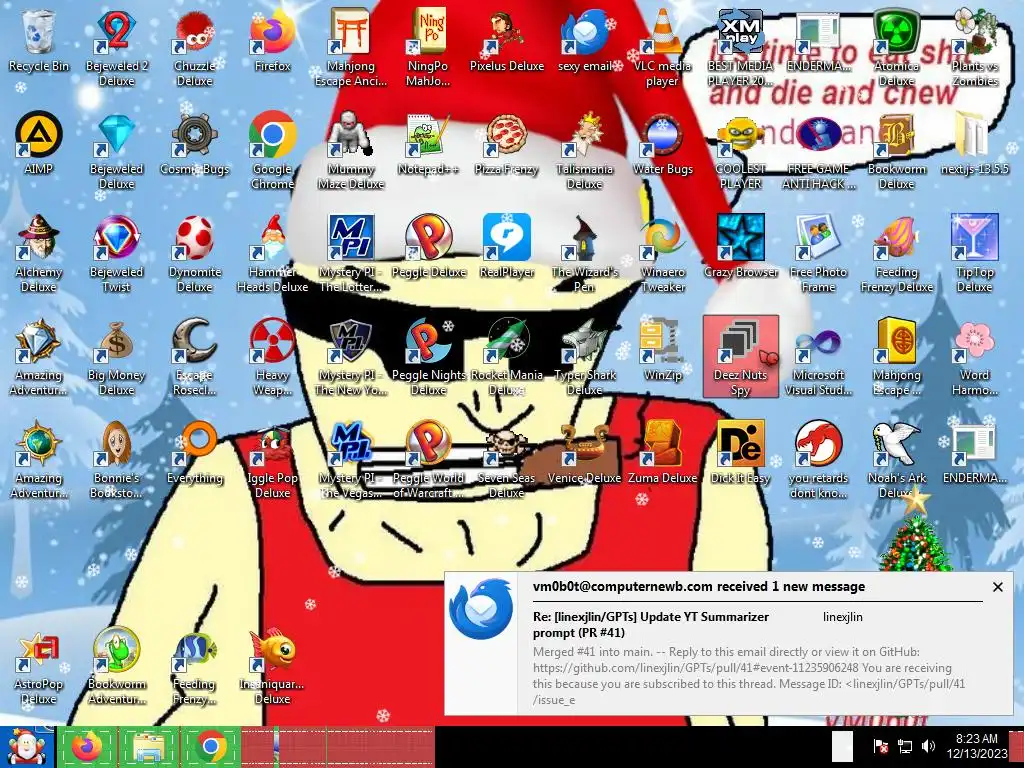Open Bejeweled Twist icon
Screen dimensions: 1024x768
(x=116, y=253)
